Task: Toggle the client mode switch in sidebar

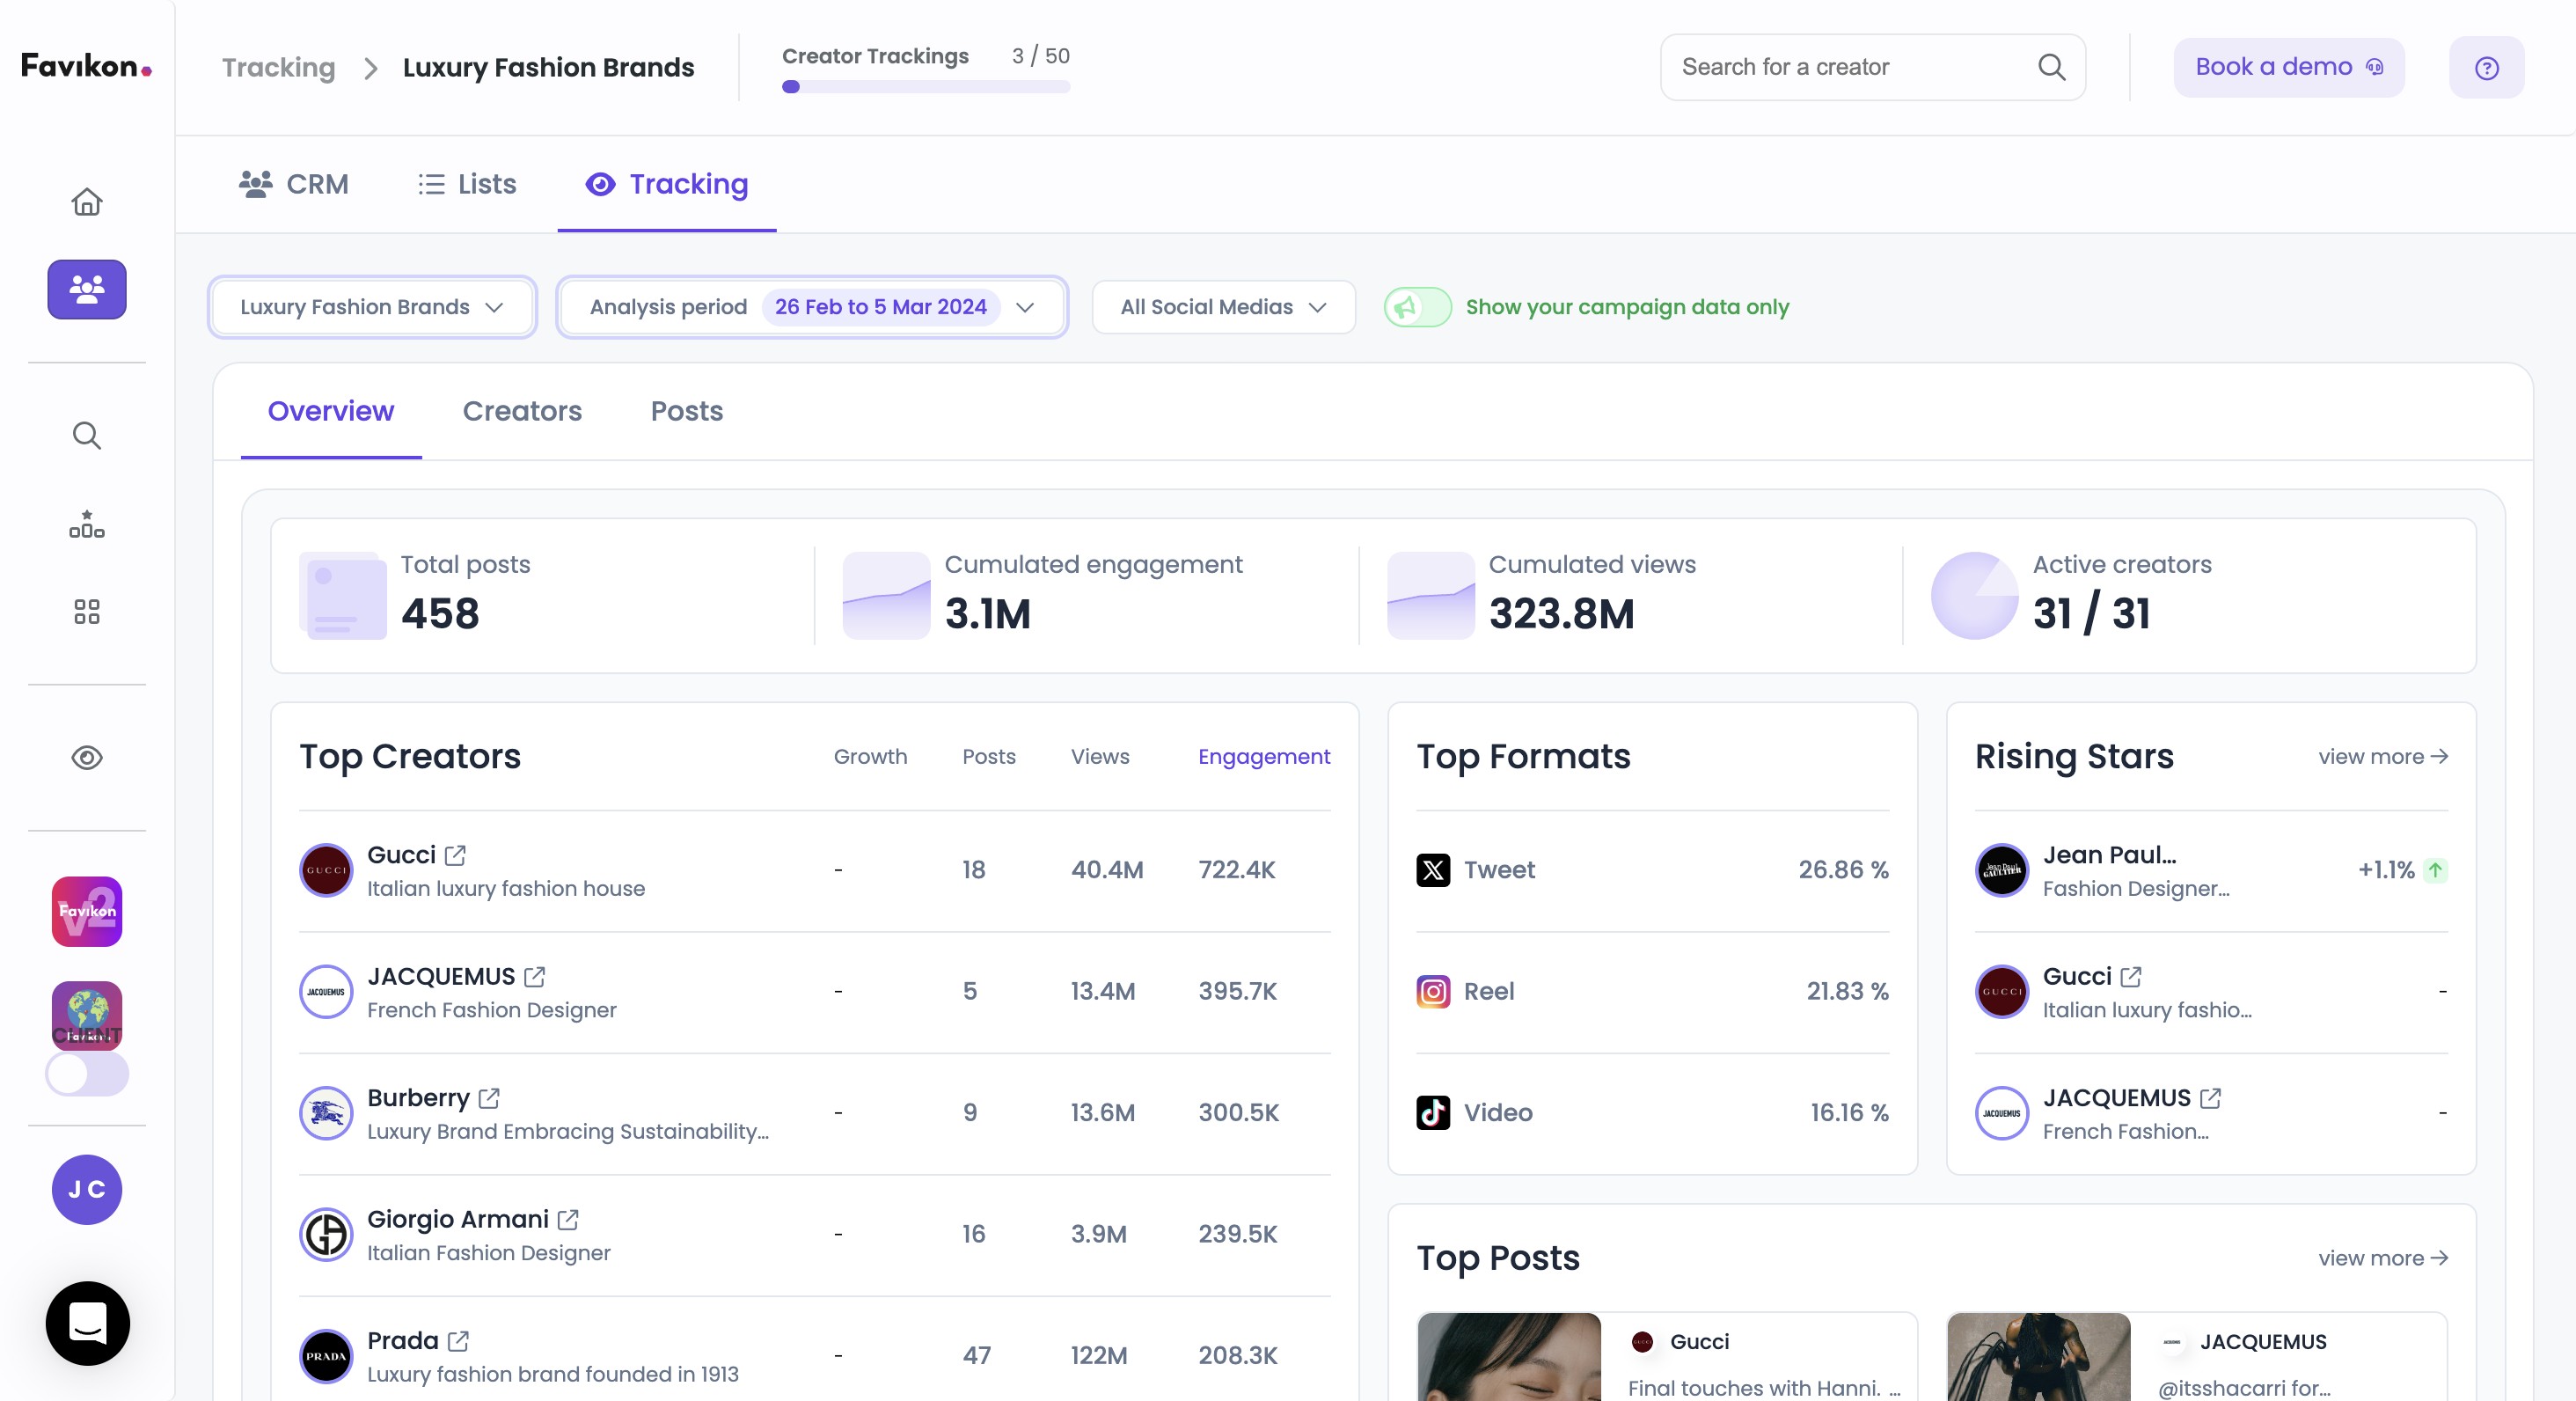Action: (87, 1074)
